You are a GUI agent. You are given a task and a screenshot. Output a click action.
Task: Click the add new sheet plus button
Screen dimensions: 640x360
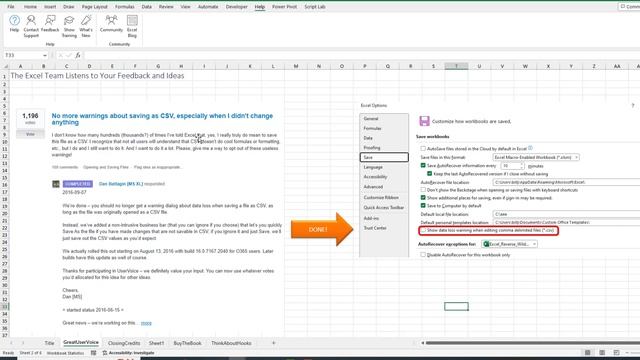click(x=273, y=343)
